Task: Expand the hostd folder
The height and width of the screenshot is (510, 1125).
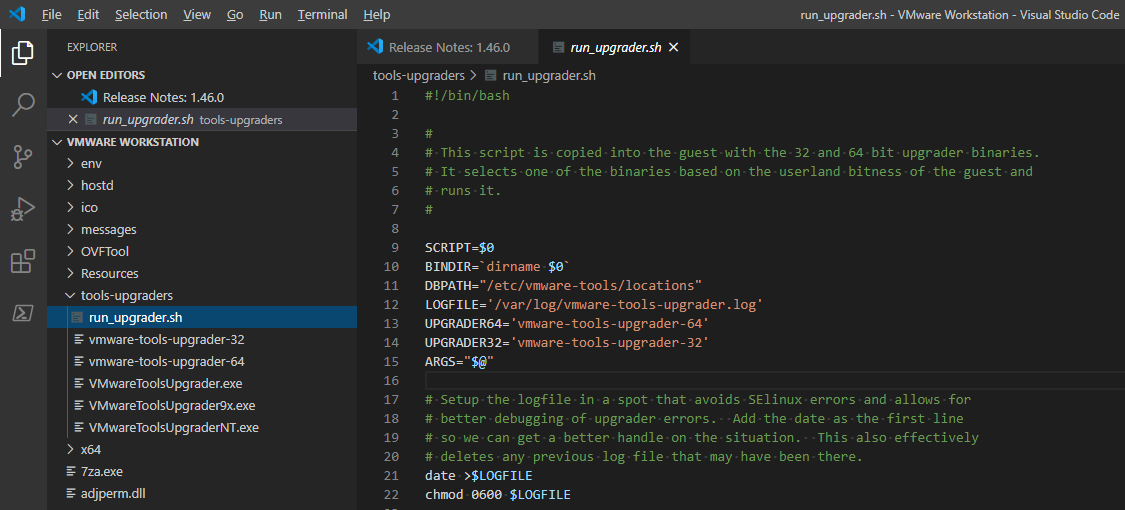Action: (x=70, y=186)
